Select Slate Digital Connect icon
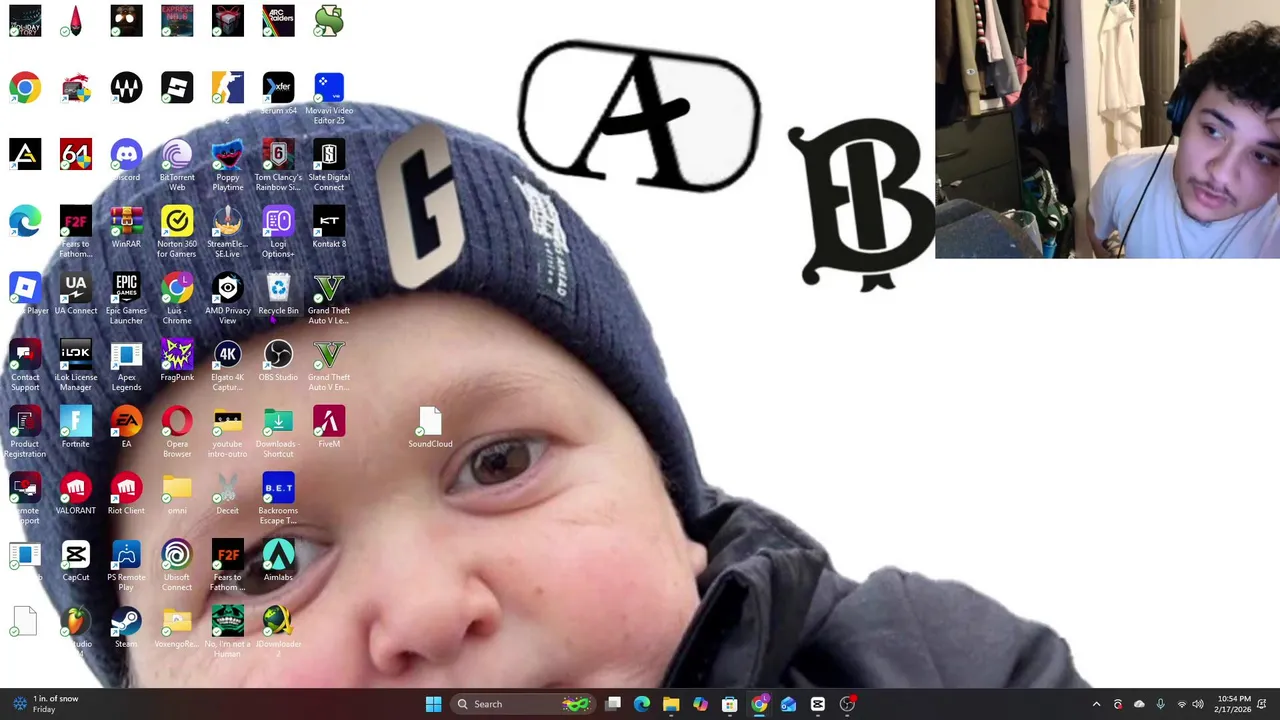The height and width of the screenshot is (720, 1280). coord(329,166)
